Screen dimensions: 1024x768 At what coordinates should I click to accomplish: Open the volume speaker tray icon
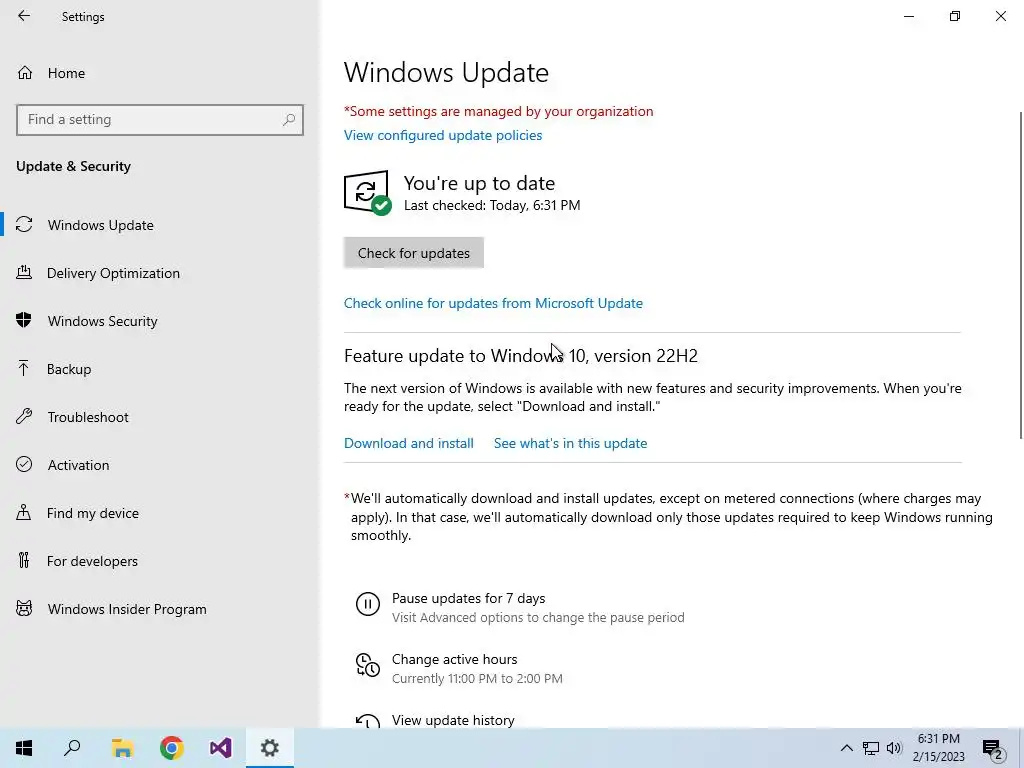(x=894, y=748)
